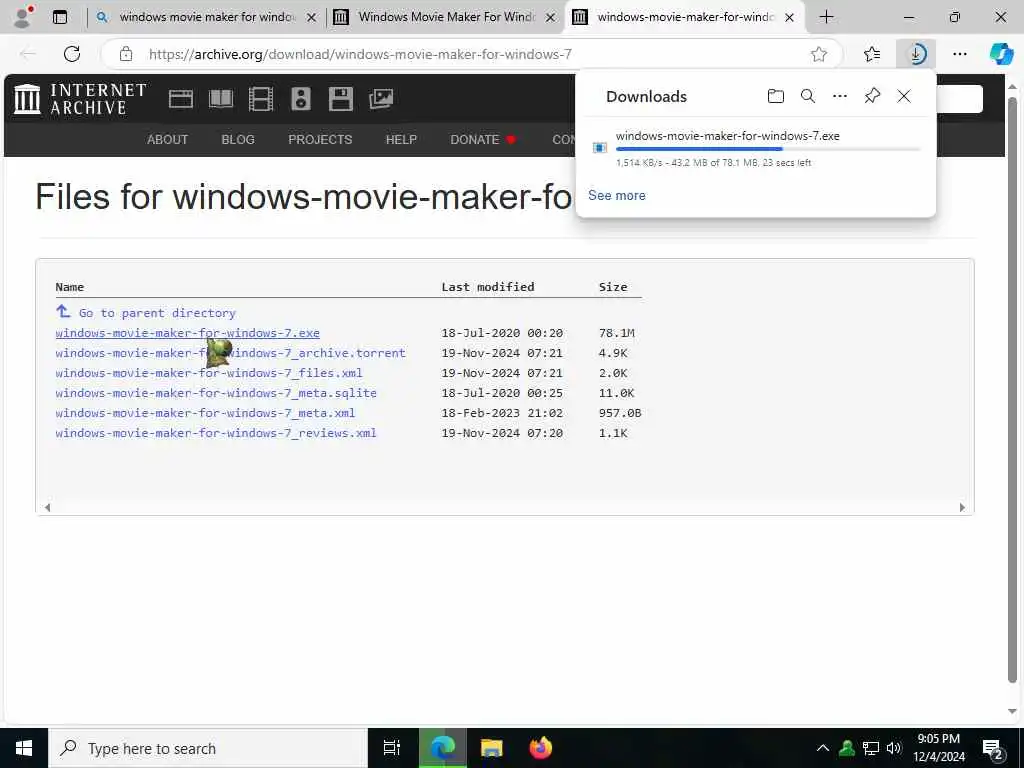Pin the Downloads panel
Viewport: 1024px width, 768px height.
872,97
